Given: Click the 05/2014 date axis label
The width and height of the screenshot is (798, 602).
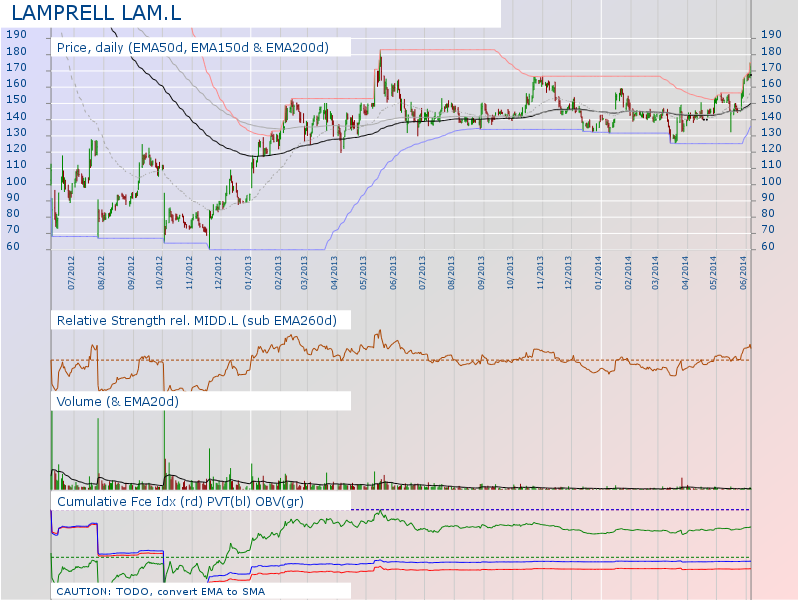Looking at the screenshot, I should tap(714, 273).
